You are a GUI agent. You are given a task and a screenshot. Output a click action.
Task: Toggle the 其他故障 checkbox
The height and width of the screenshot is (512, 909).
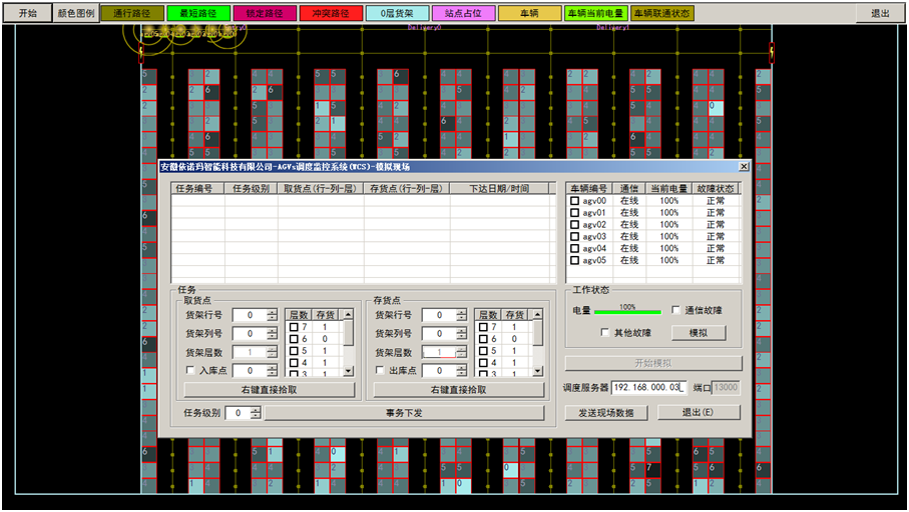605,332
